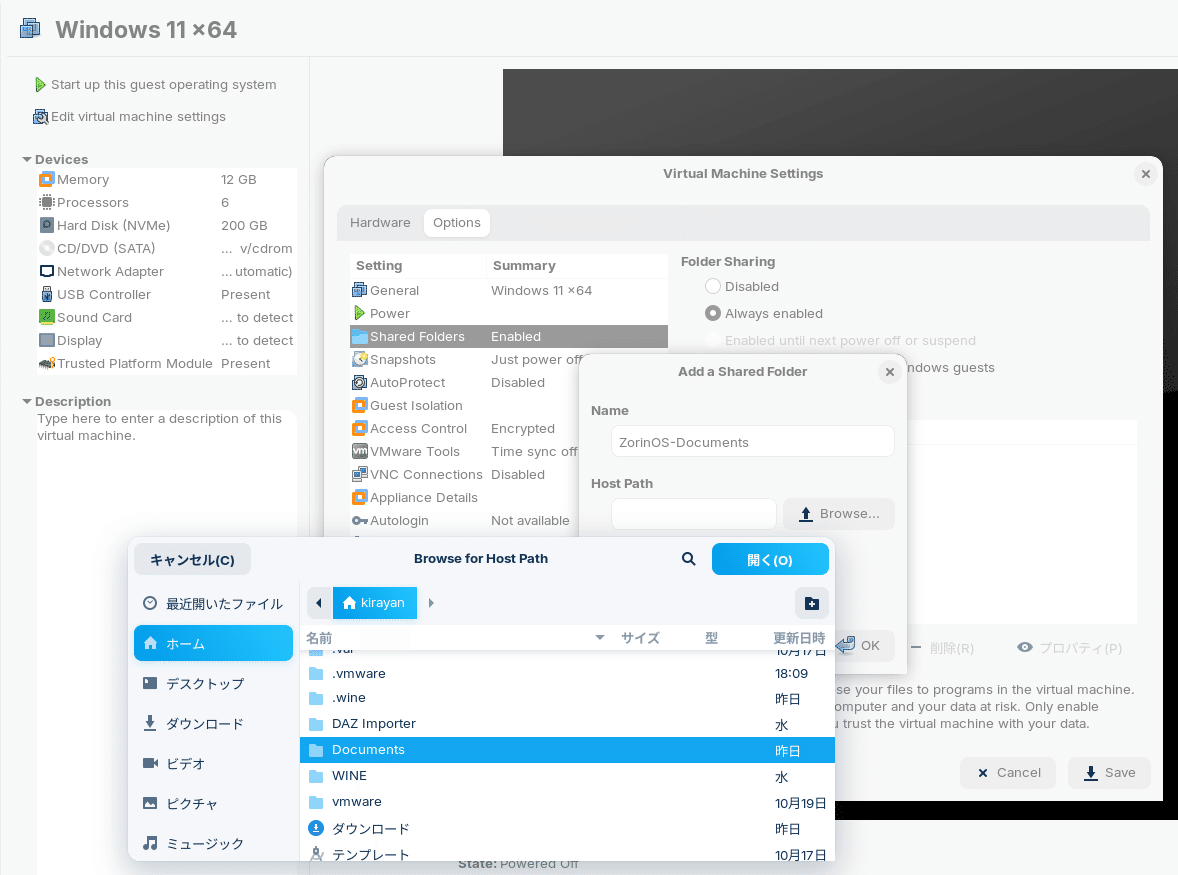1178x875 pixels.
Task: Click the Options tab
Action: click(x=457, y=222)
